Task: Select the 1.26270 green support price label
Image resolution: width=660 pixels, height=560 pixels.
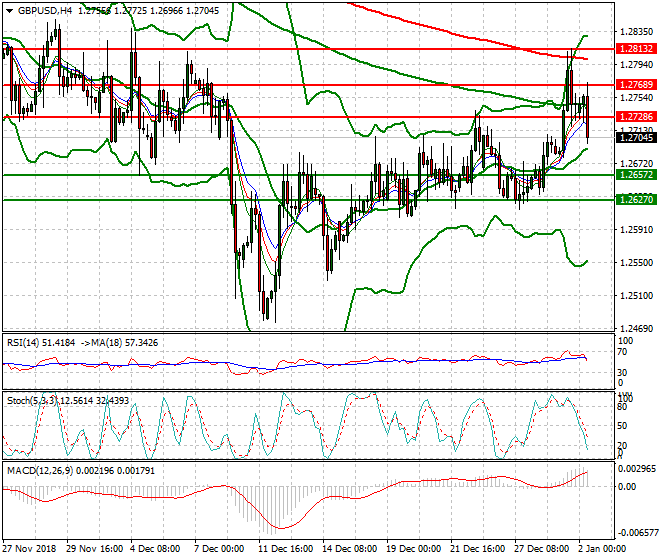Action: (x=636, y=199)
